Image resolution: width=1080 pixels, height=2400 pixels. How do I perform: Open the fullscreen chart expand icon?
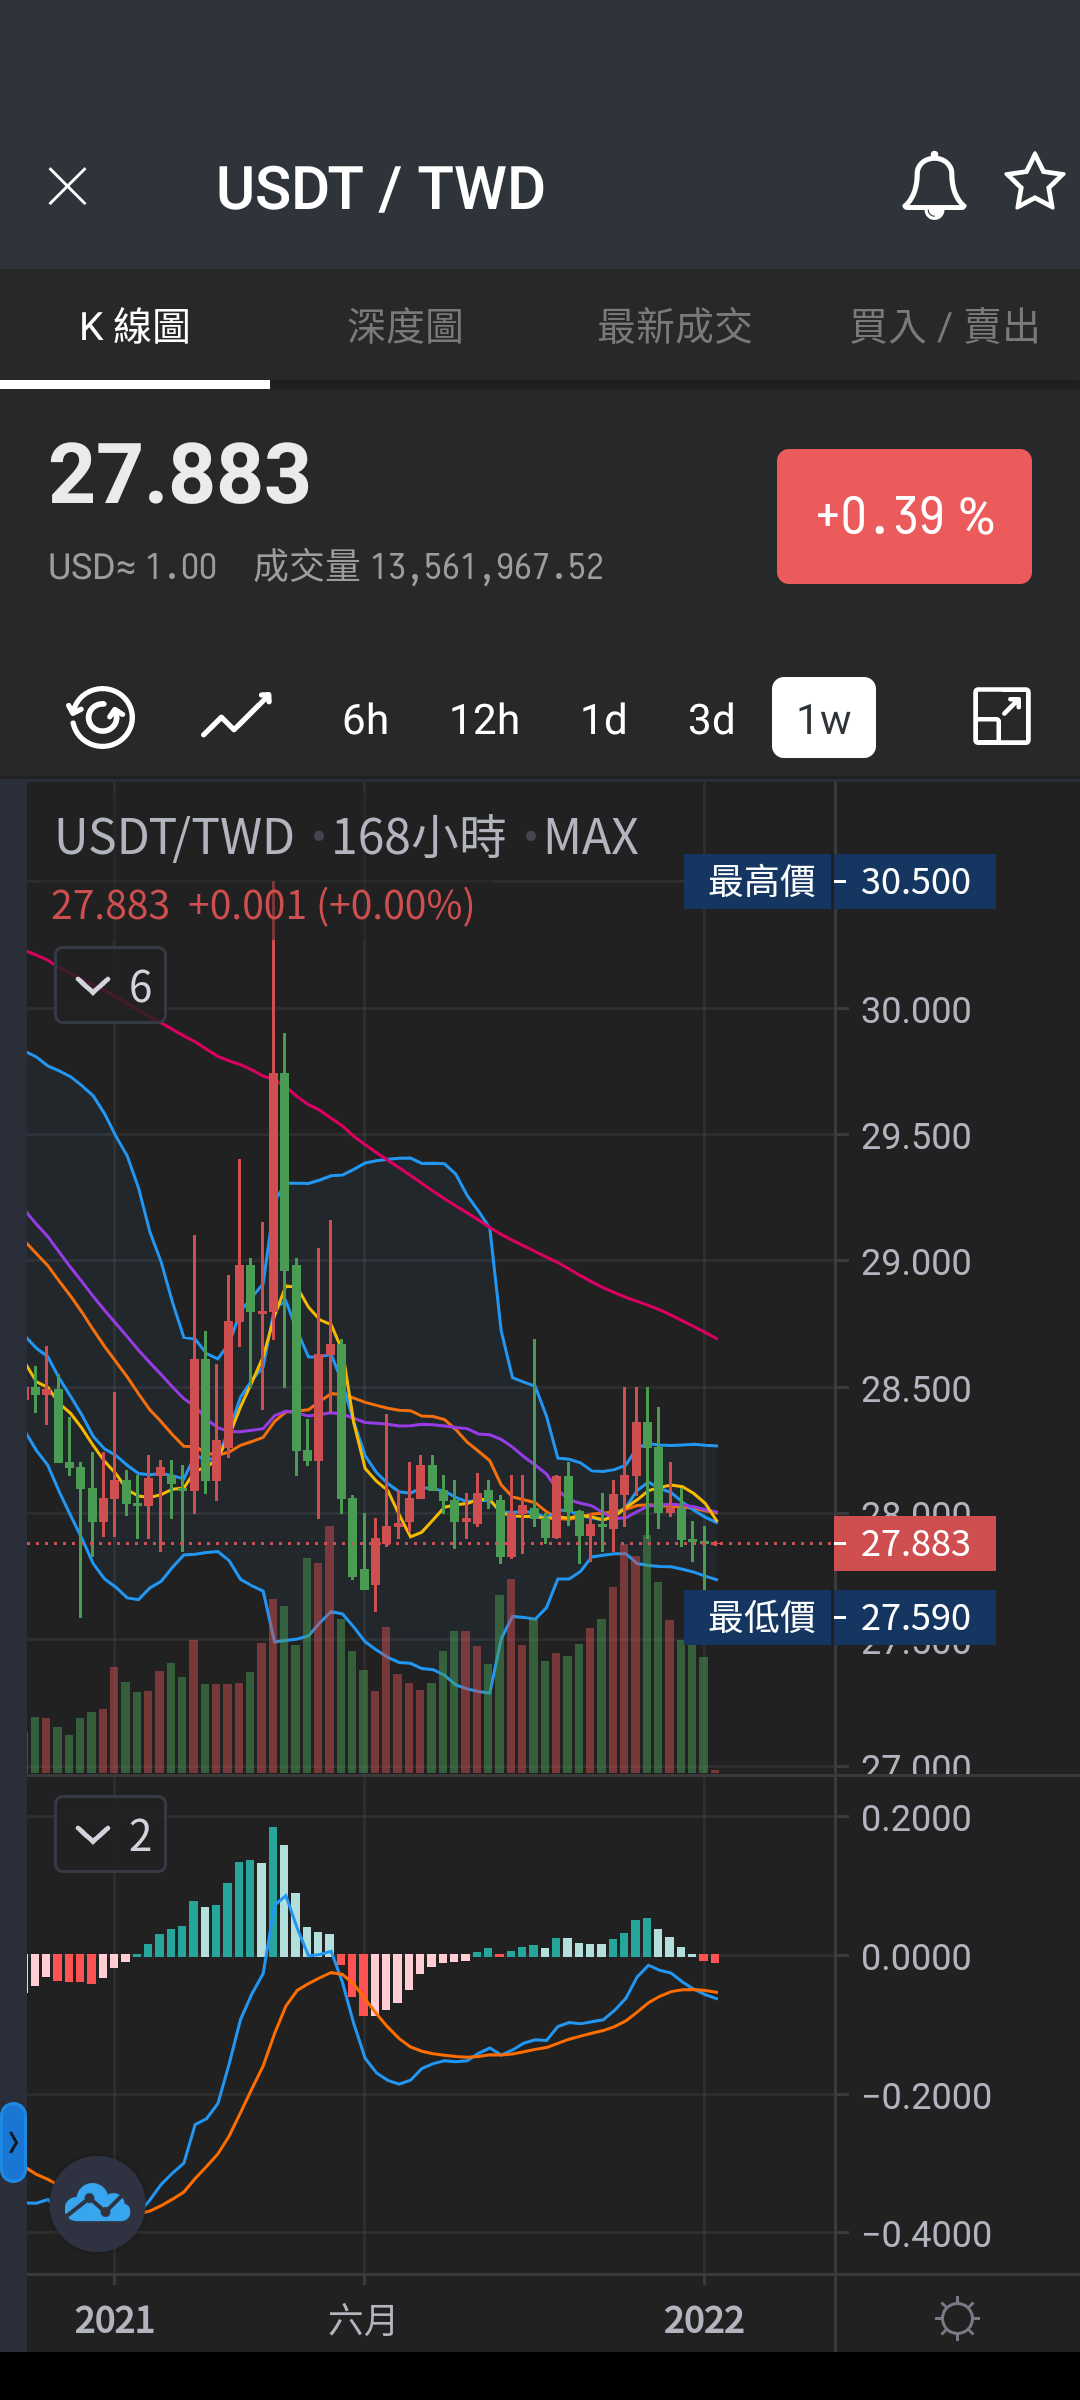1002,716
